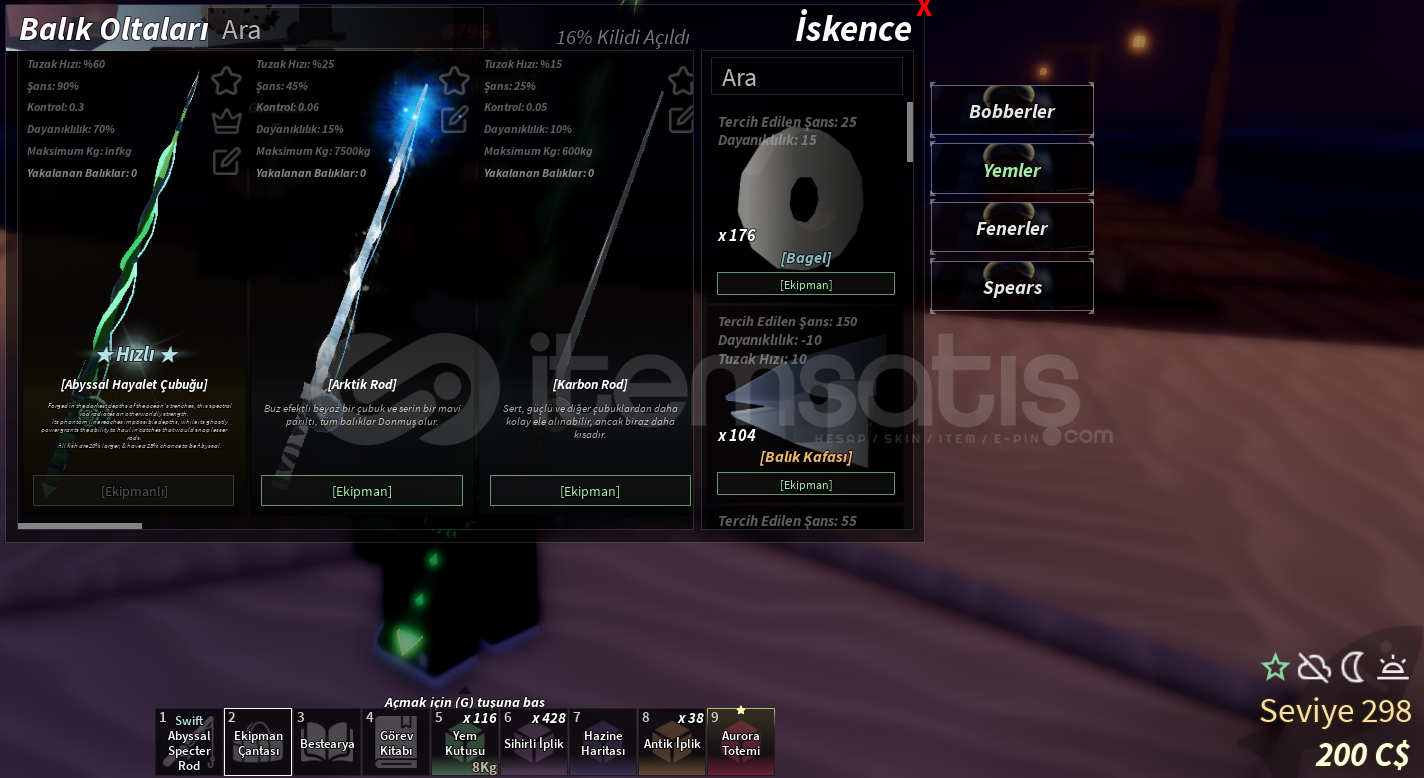Click the edit pencil icon on Abyssal rod

[x=227, y=160]
